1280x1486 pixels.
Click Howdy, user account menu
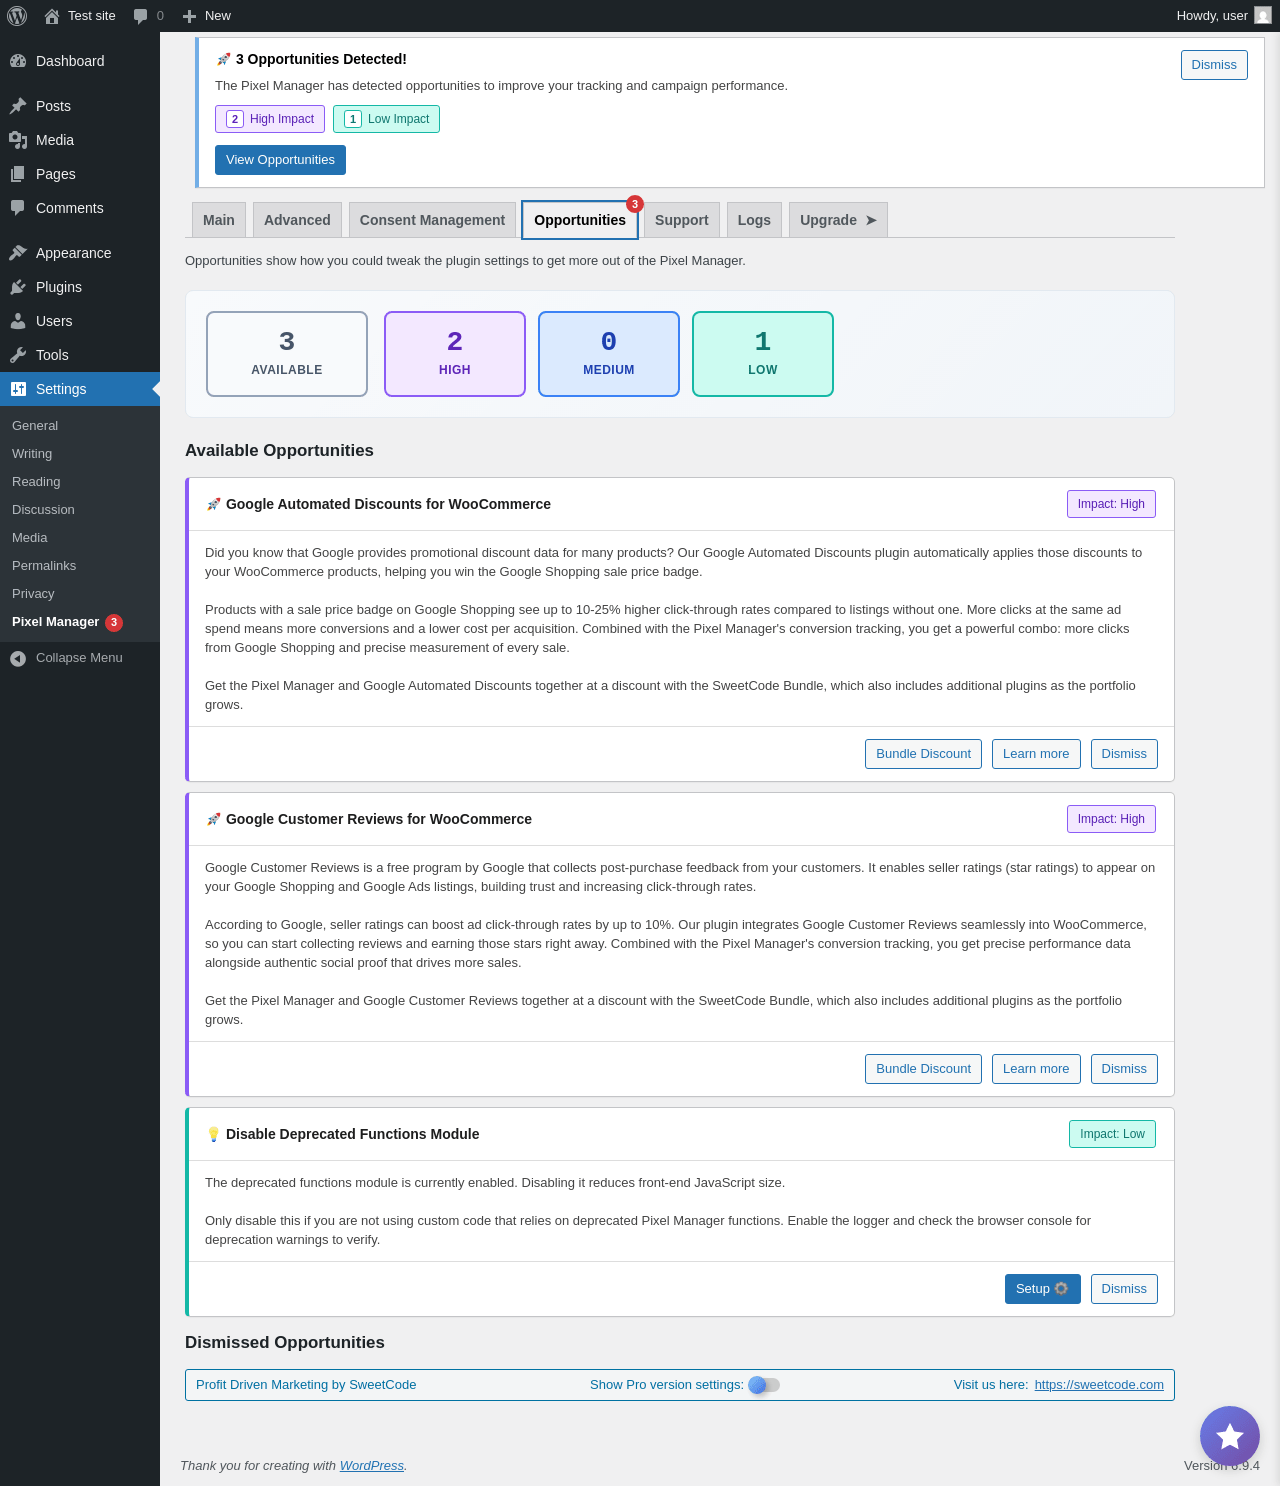click(x=1223, y=16)
